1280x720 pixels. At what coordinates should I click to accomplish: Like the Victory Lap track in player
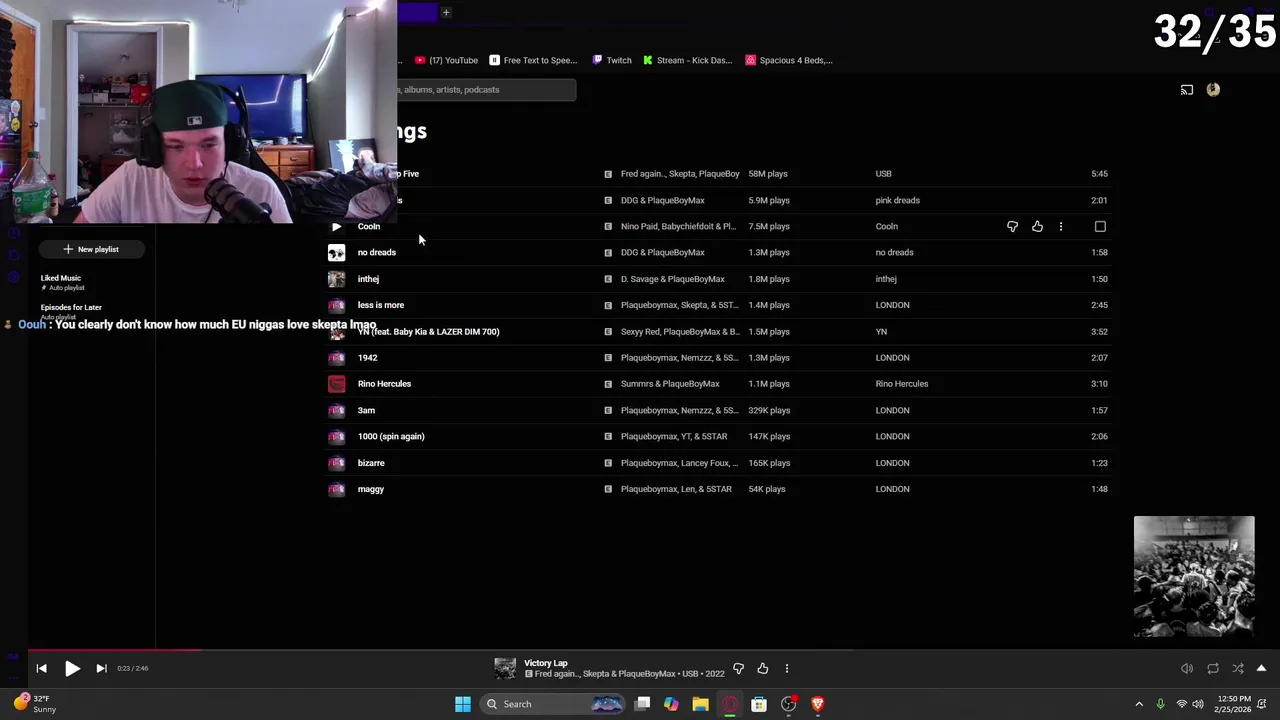pos(762,668)
